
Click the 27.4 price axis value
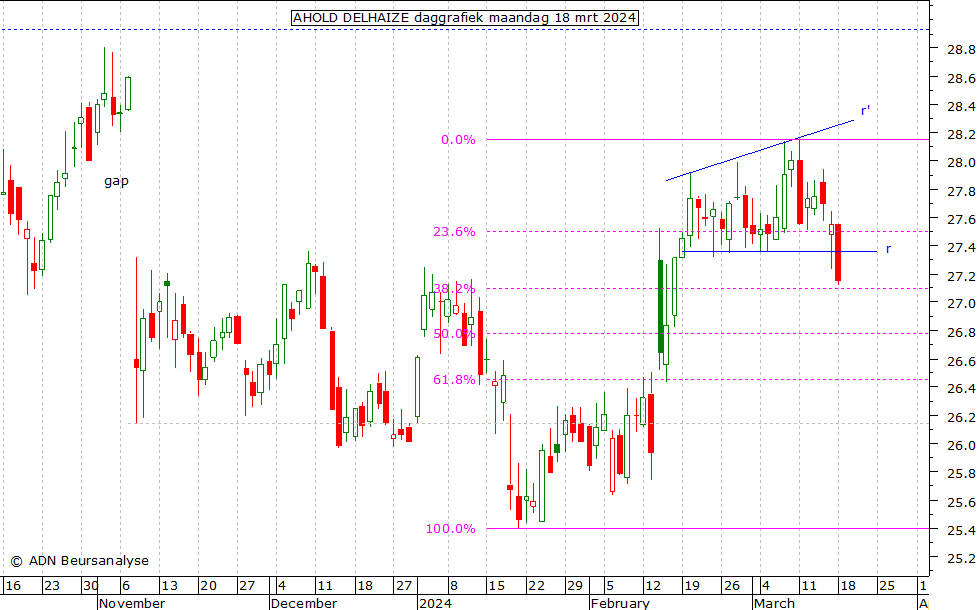961,248
